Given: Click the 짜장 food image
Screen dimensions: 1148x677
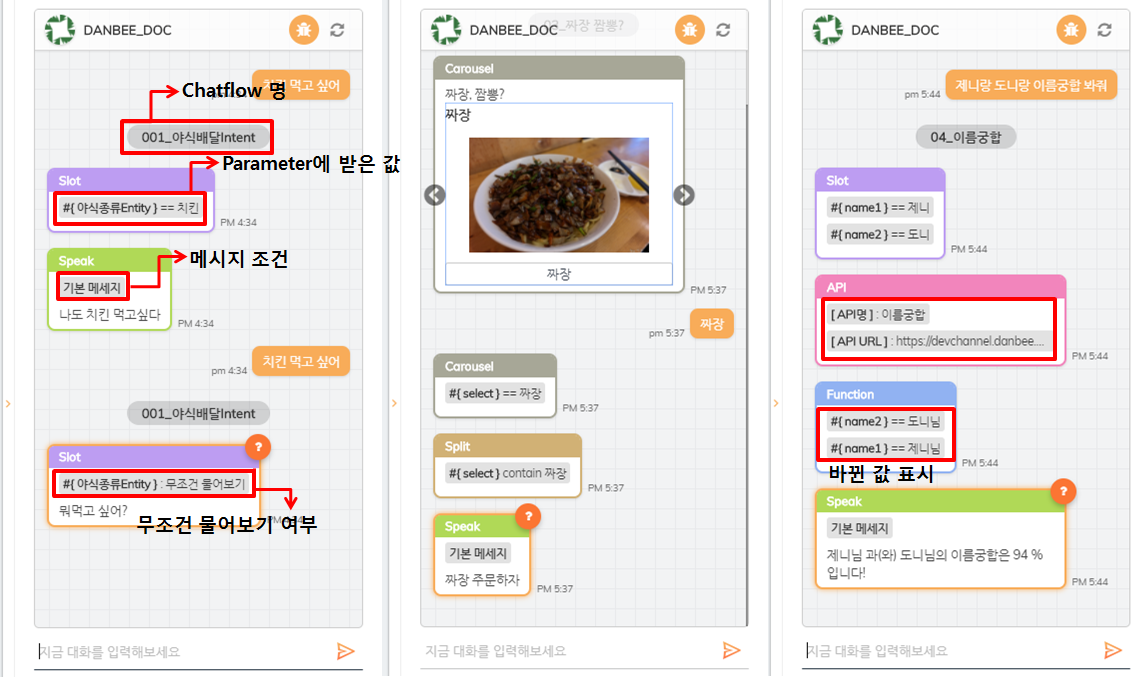Looking at the screenshot, I should pos(559,195).
